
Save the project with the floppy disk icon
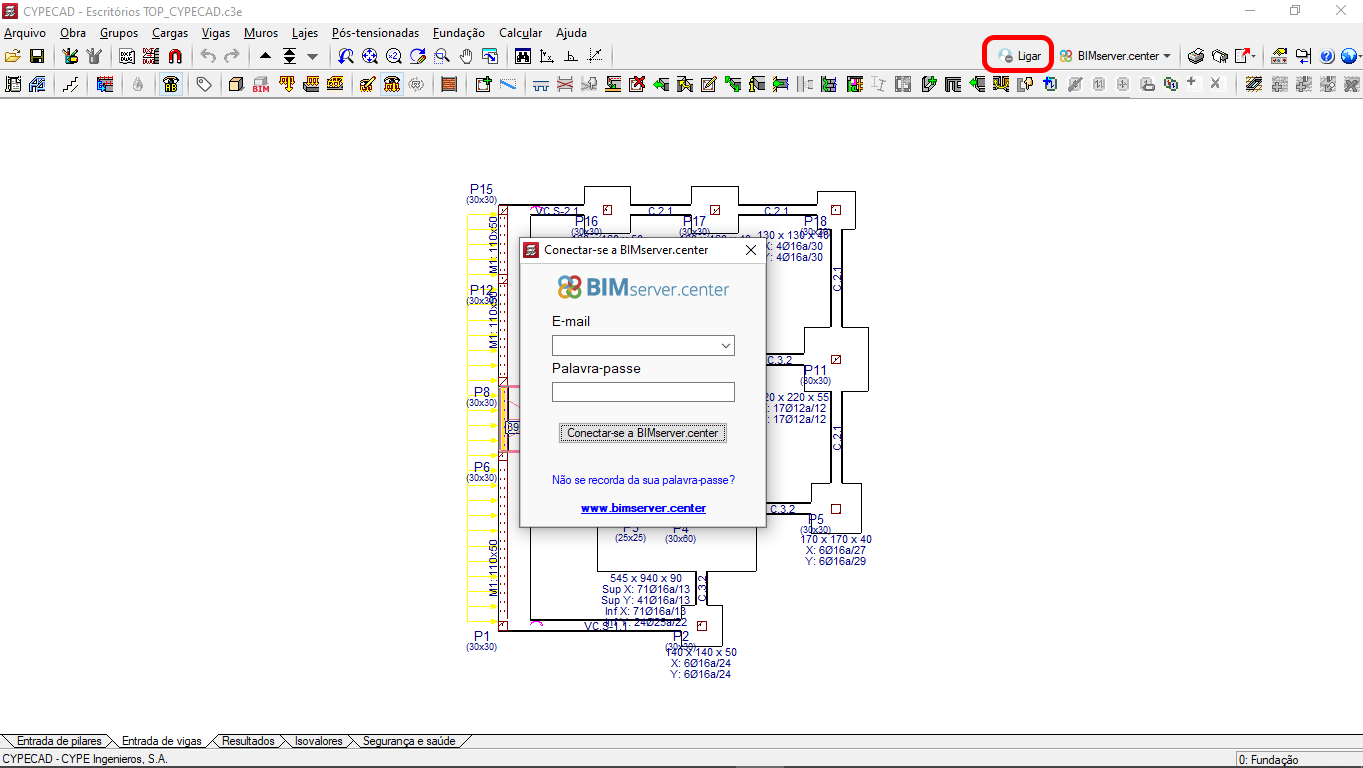[x=36, y=56]
